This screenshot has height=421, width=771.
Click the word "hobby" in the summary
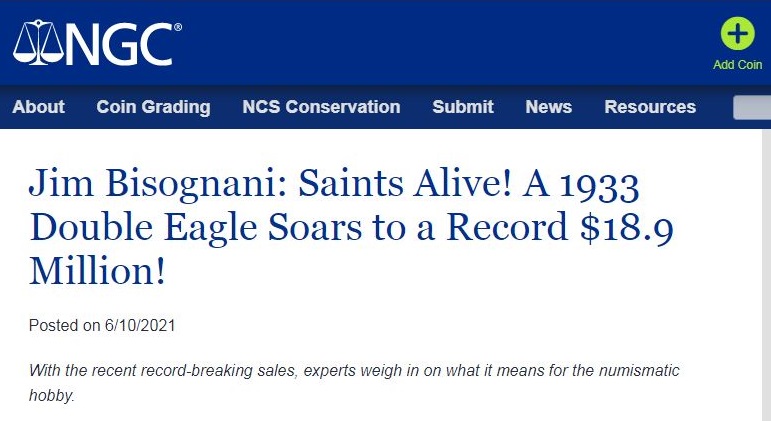coord(47,395)
